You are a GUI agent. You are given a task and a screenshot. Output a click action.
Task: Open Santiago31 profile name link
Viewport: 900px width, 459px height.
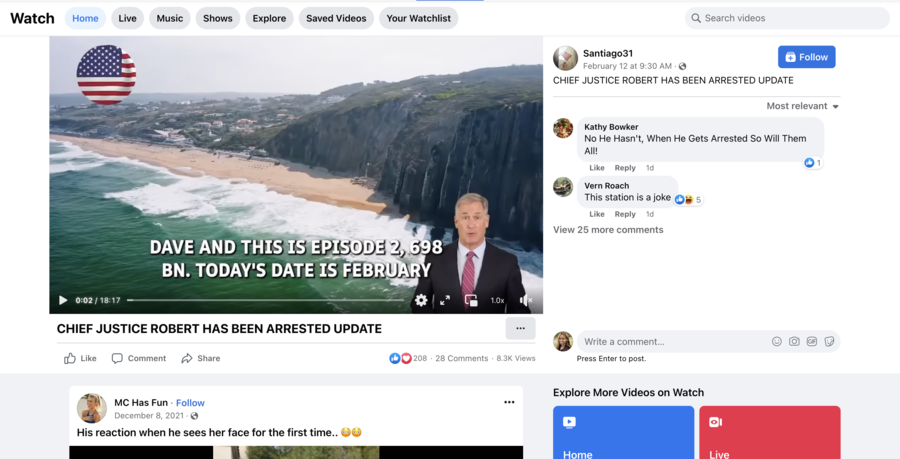point(608,53)
